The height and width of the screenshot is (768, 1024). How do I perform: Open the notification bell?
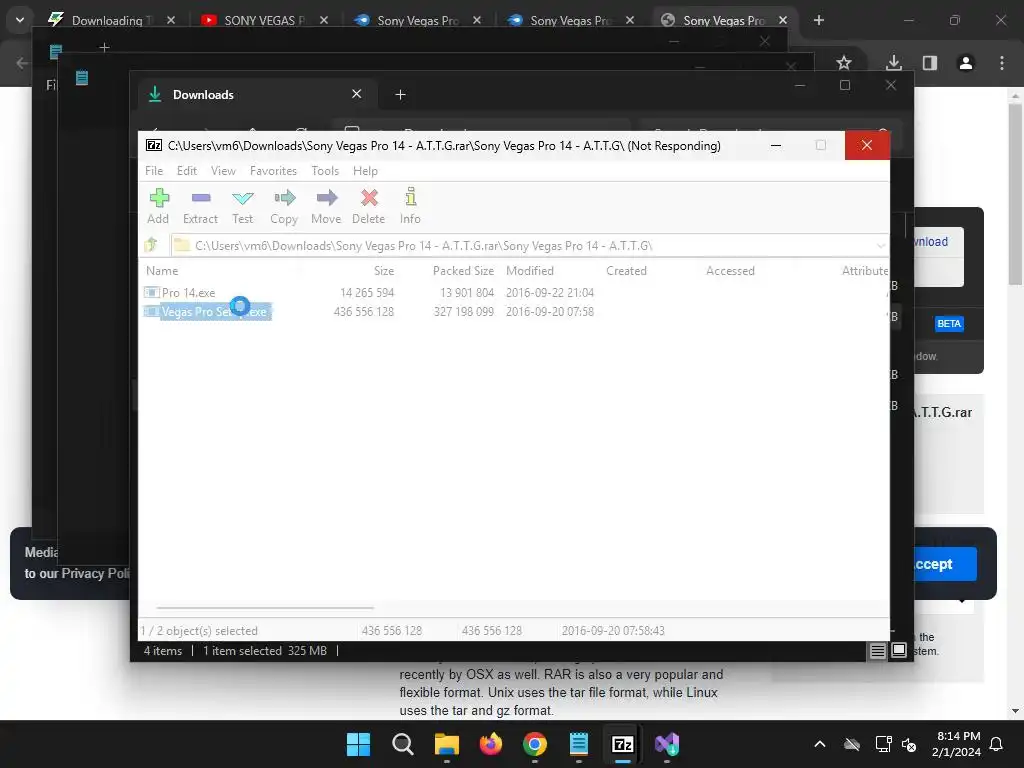click(x=997, y=744)
